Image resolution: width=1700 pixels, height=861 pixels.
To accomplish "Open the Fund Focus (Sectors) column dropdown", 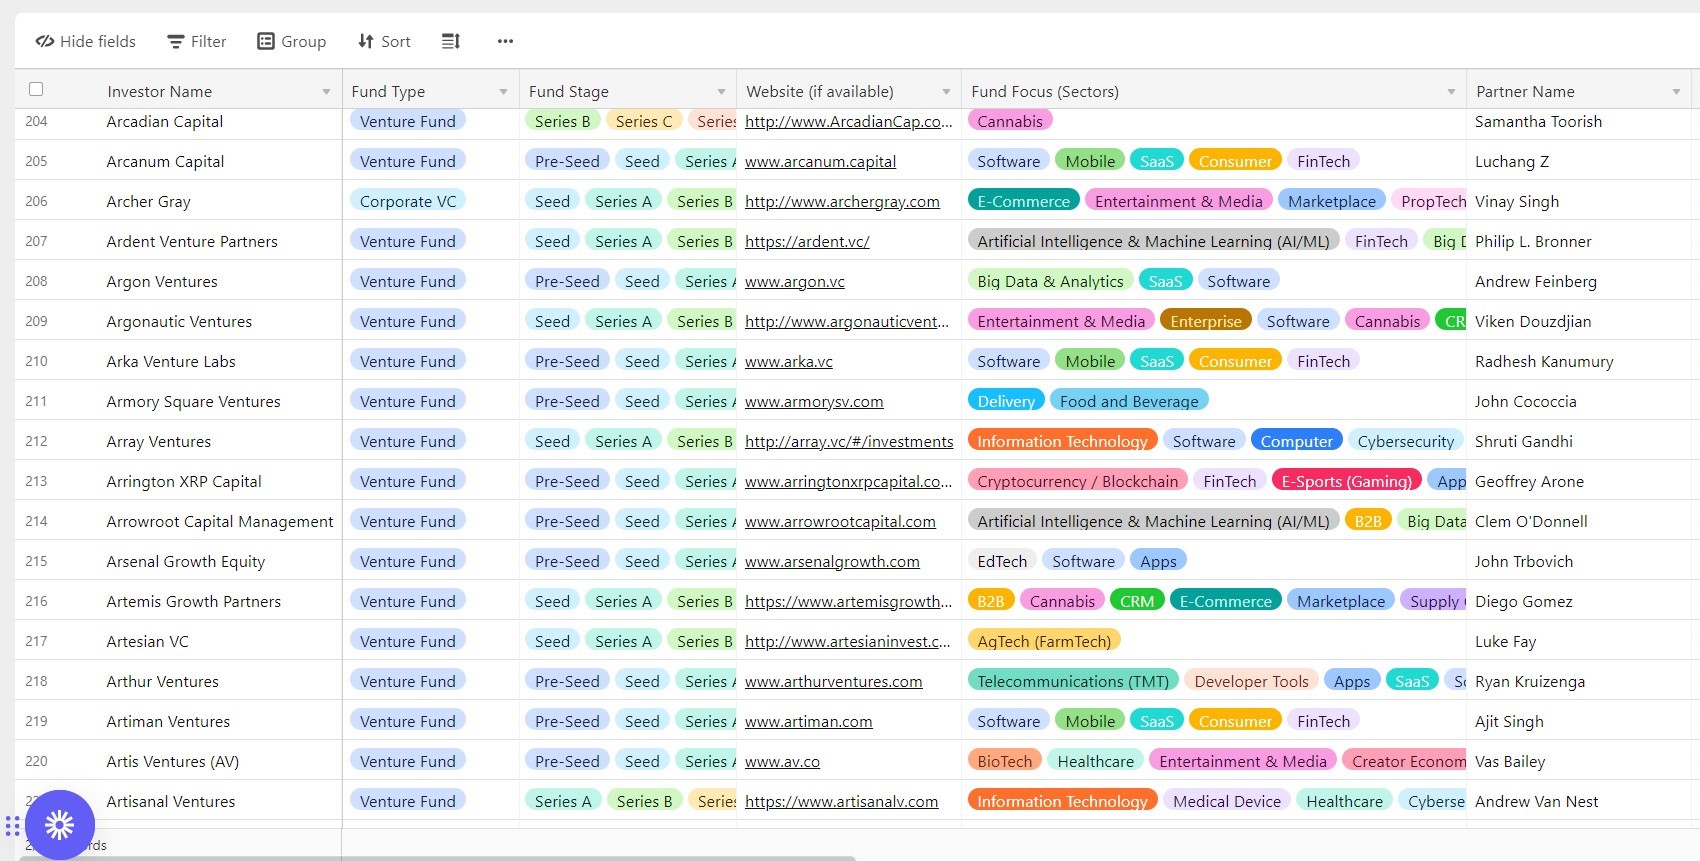I will pos(1451,92).
